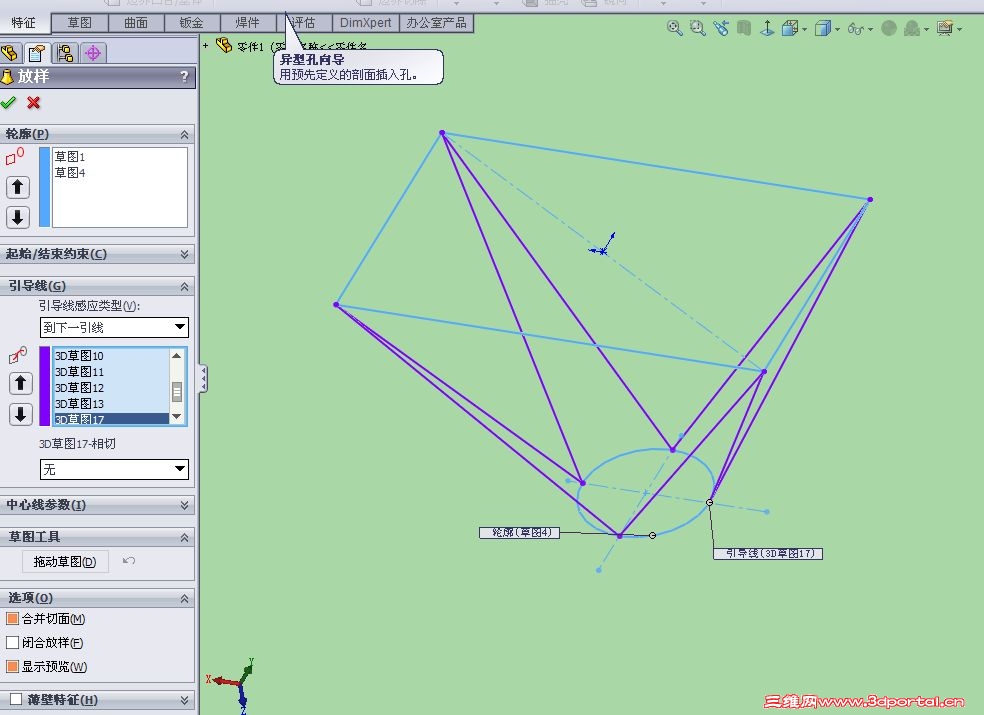The width and height of the screenshot is (984, 715).
Task: Click the view triad at bottom-left of viewport
Action: click(x=233, y=685)
